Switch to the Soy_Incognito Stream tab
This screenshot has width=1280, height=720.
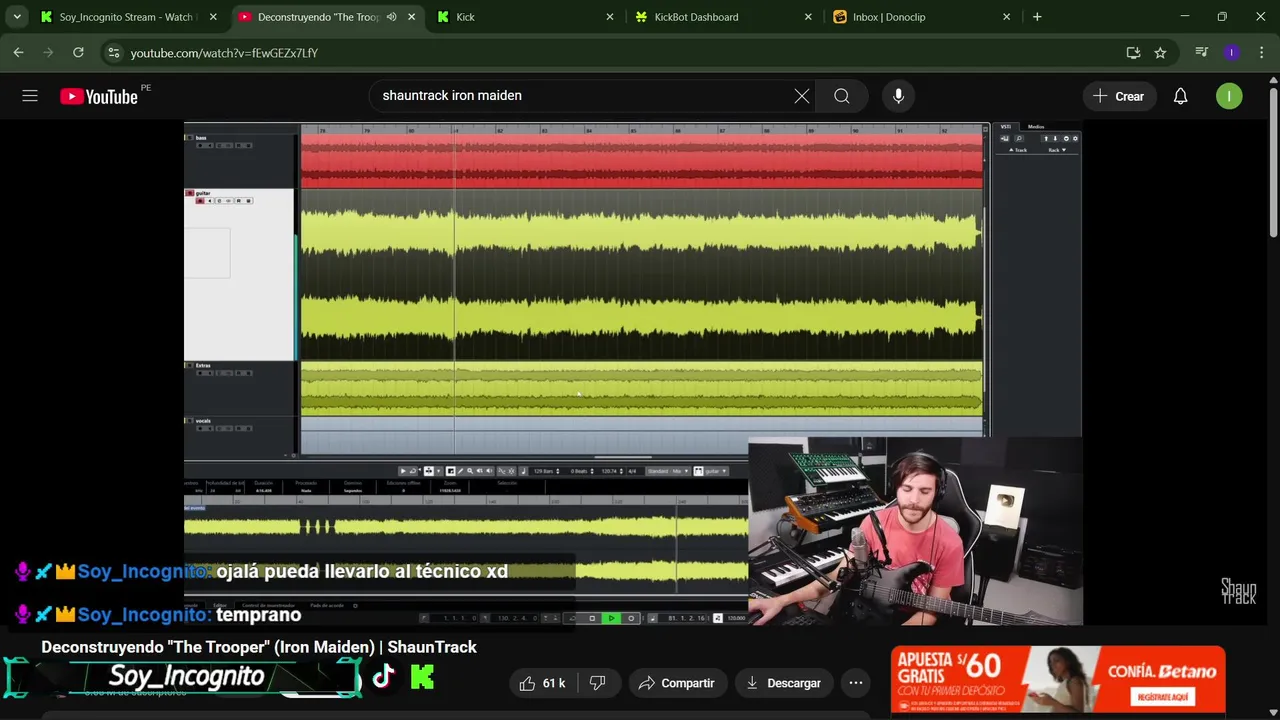(130, 17)
